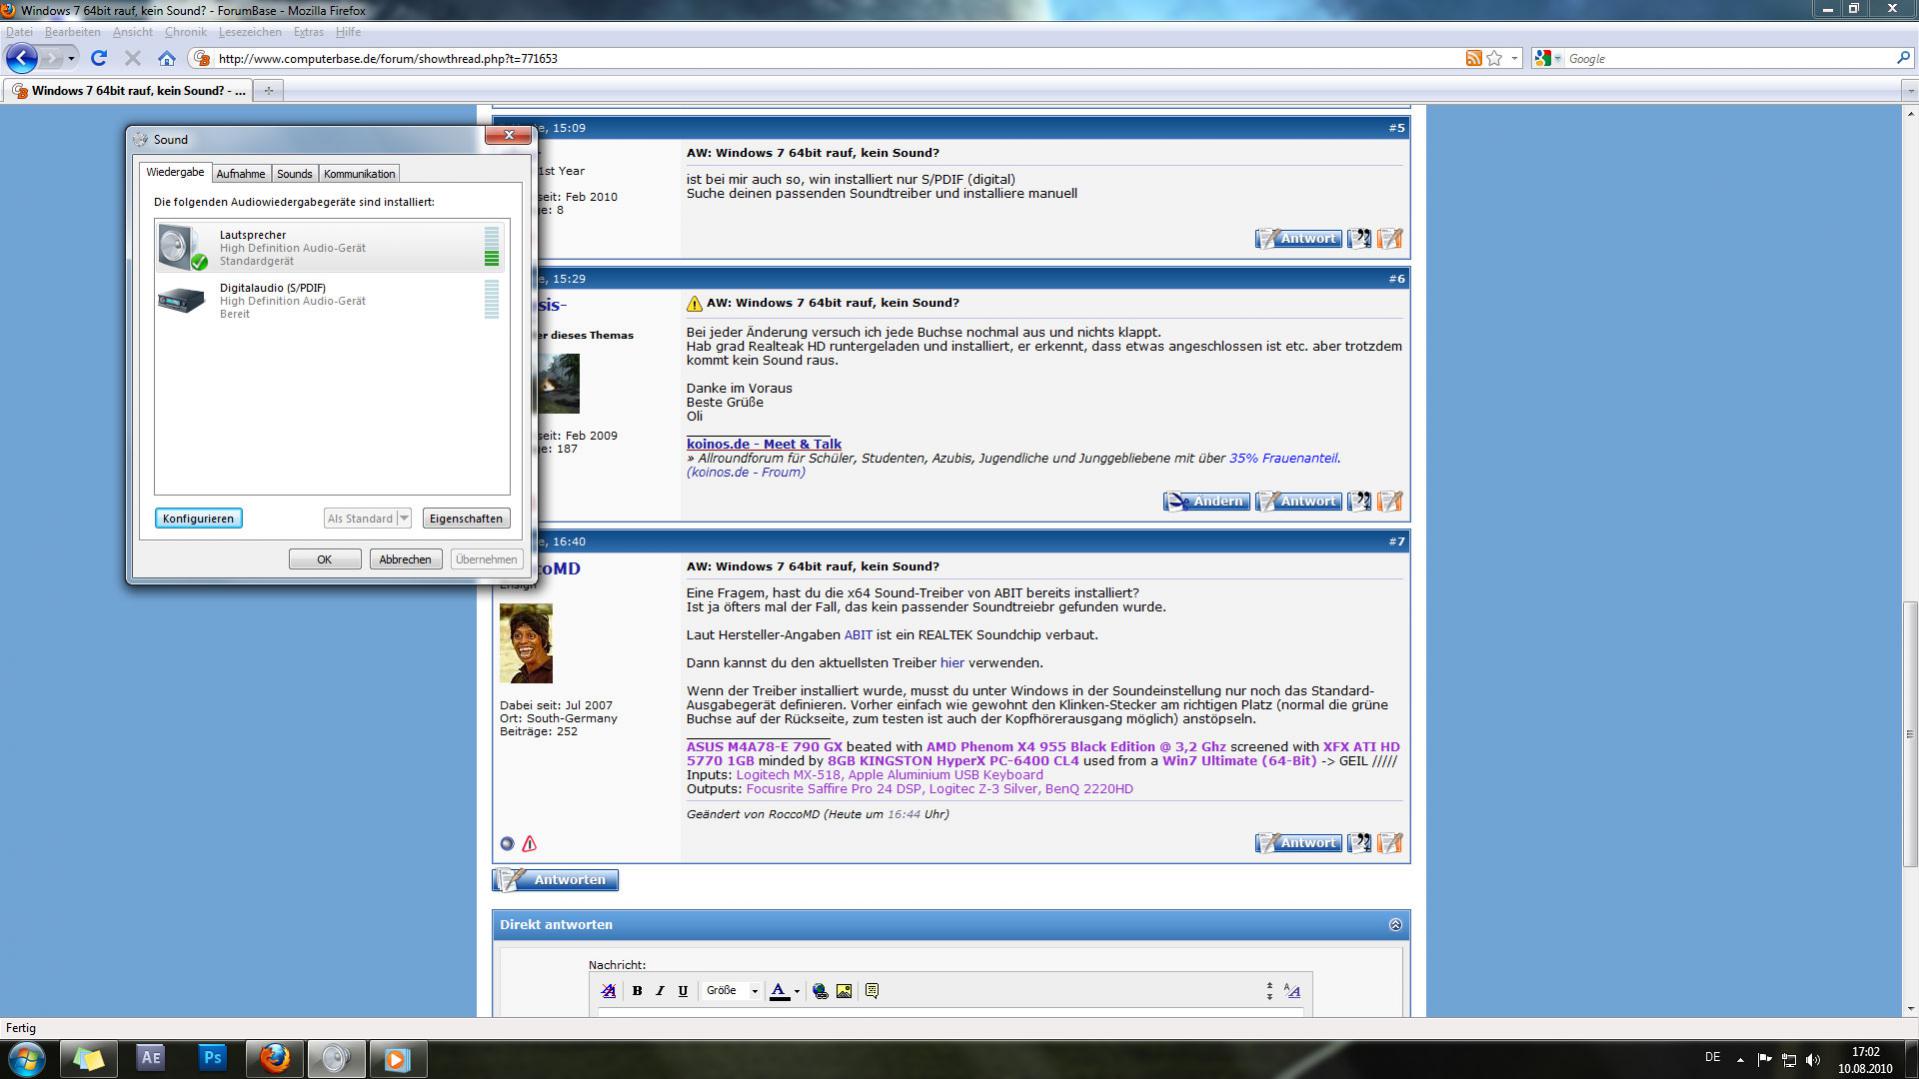Click the Firefox back navigation arrow
The height and width of the screenshot is (1079, 1919).
pyautogui.click(x=22, y=58)
